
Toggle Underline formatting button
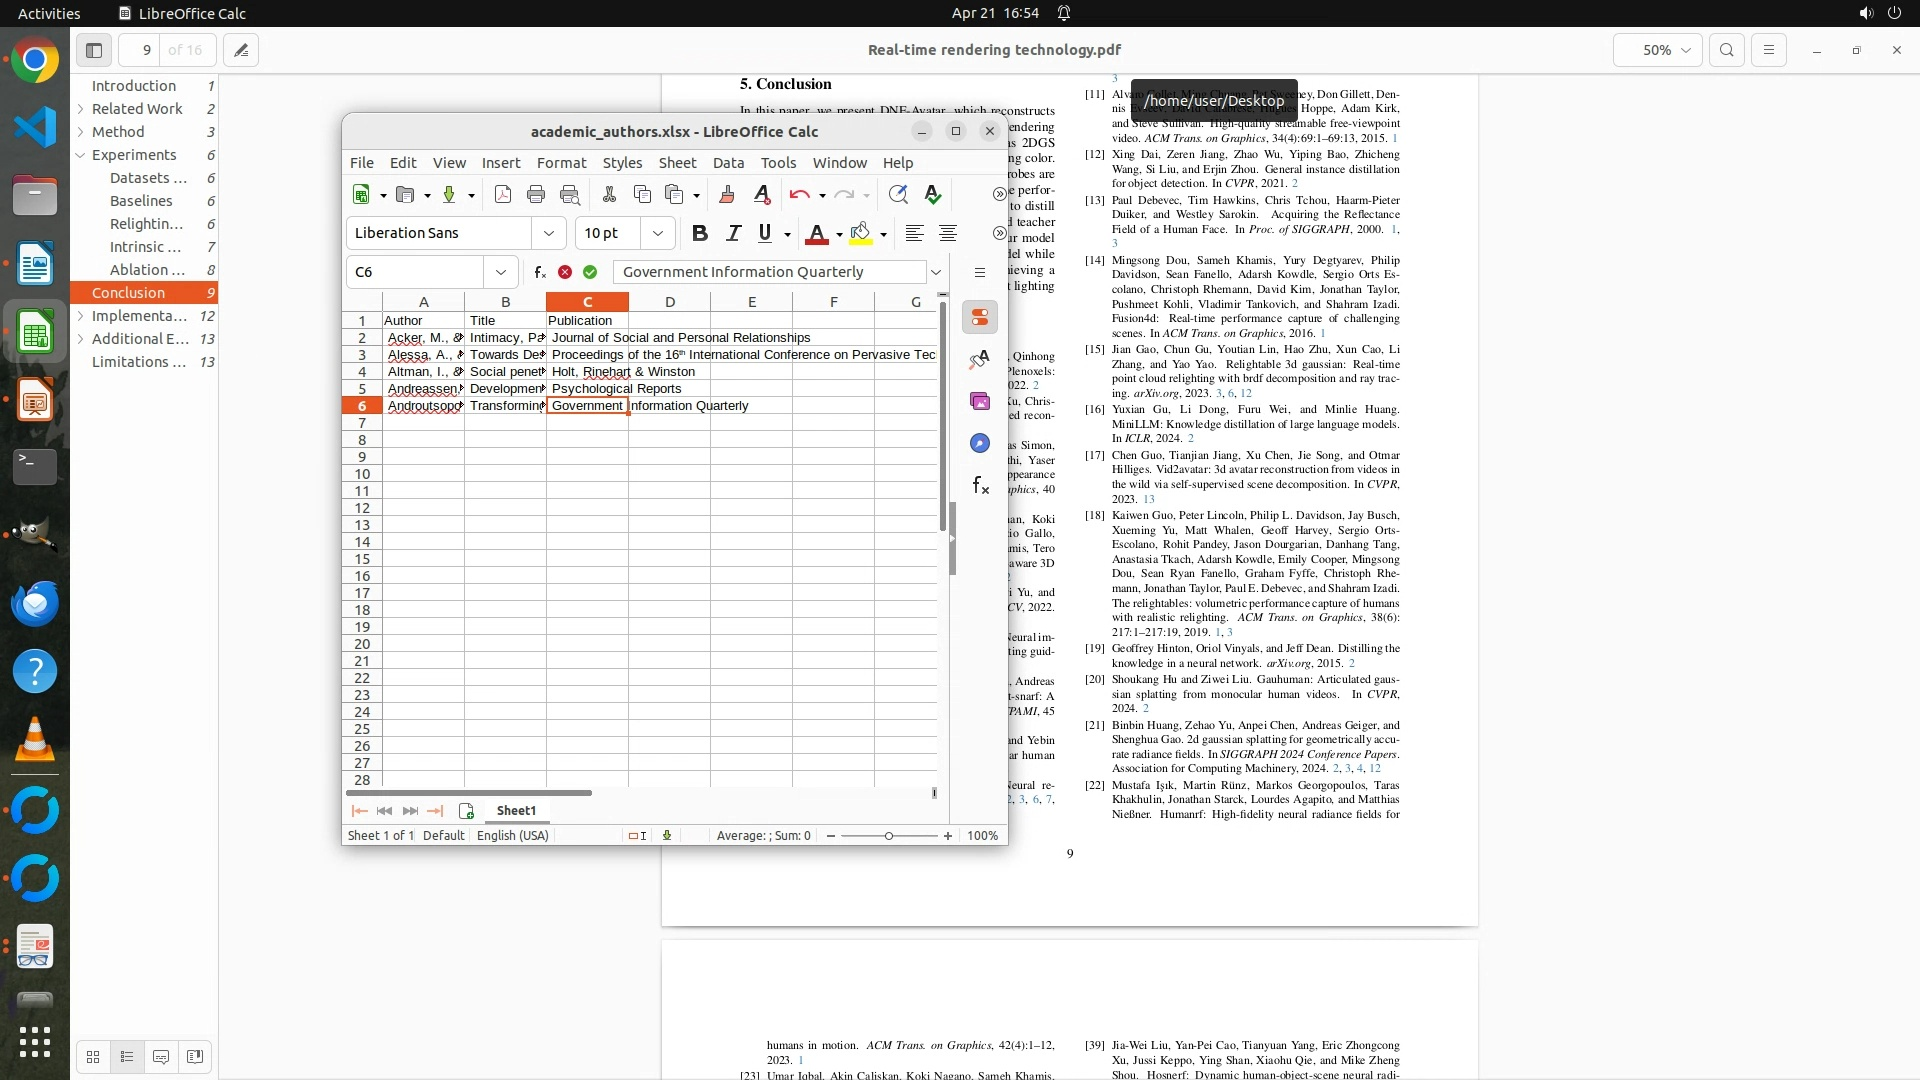tap(765, 233)
